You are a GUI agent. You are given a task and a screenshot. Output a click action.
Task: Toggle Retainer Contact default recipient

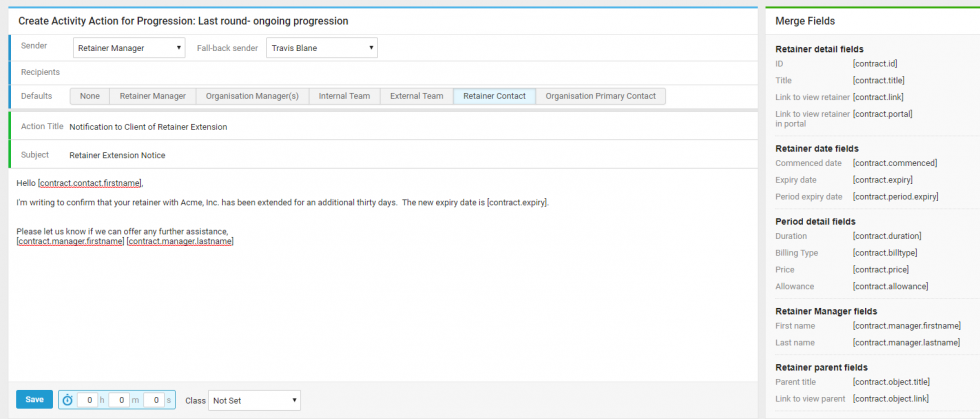(494, 96)
